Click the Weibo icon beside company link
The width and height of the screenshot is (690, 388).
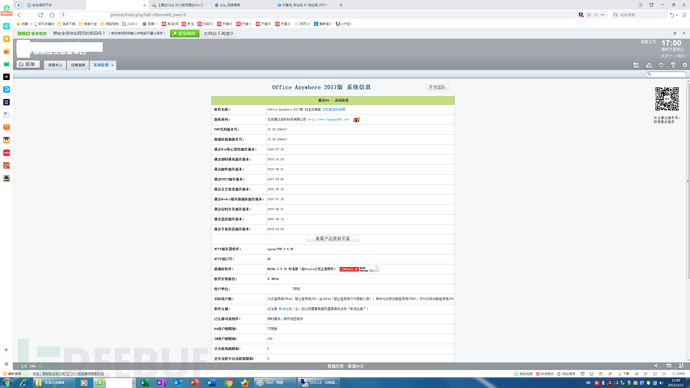[356, 120]
